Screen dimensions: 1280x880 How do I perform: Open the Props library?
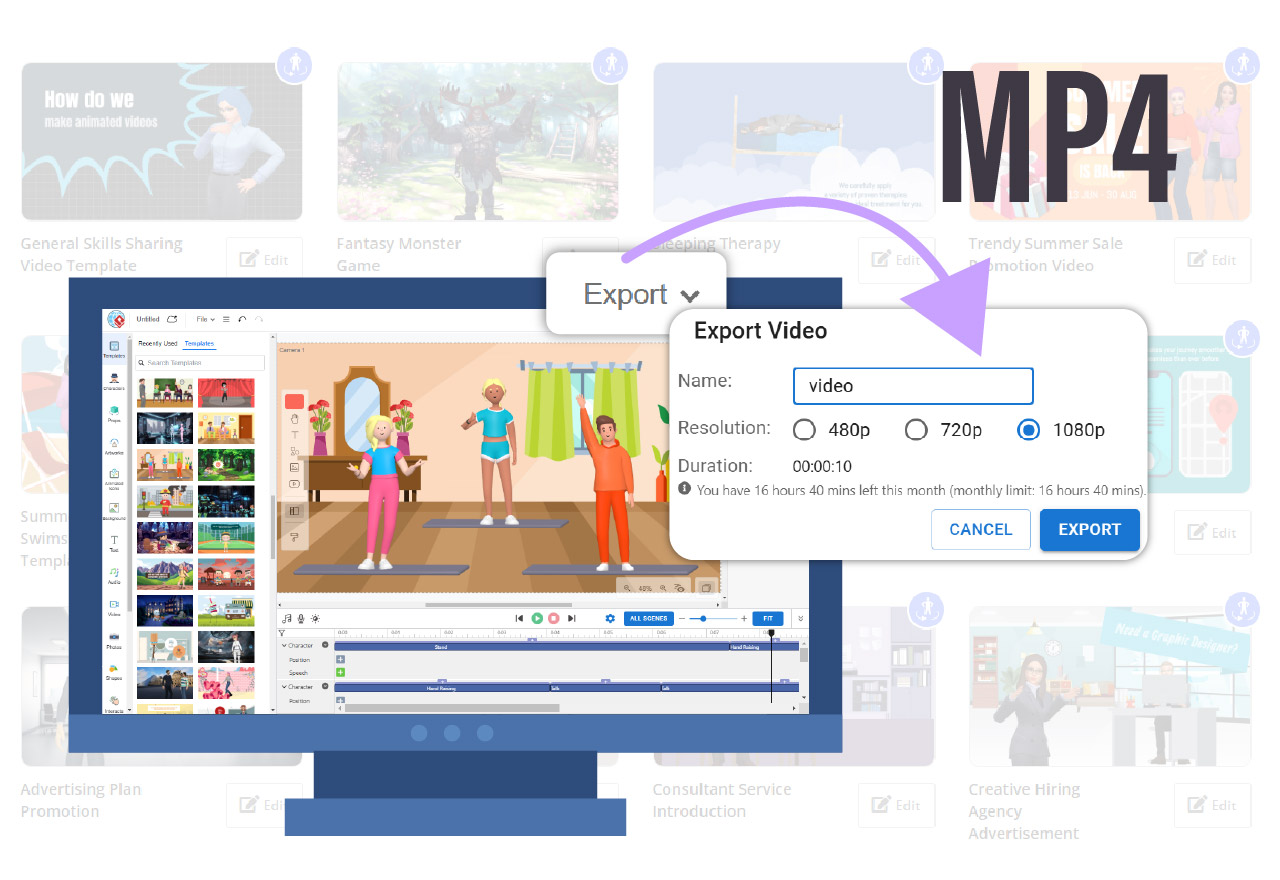(x=115, y=408)
